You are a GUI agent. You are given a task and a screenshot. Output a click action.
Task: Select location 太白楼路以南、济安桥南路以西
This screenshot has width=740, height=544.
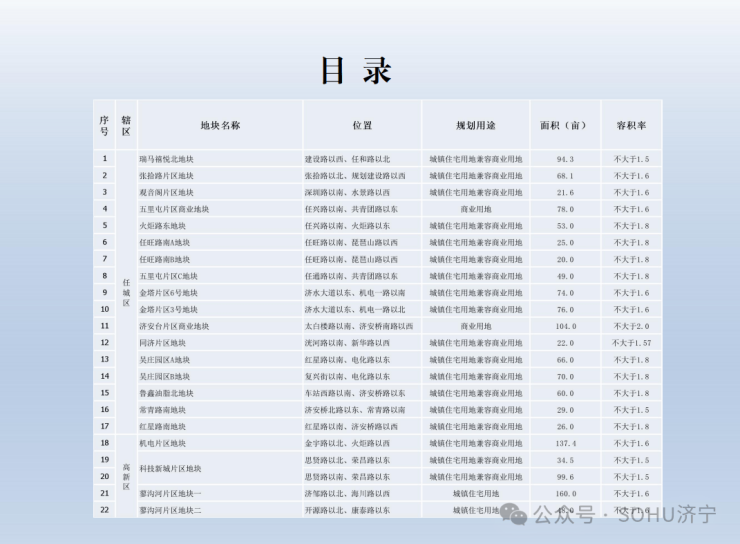(x=359, y=326)
